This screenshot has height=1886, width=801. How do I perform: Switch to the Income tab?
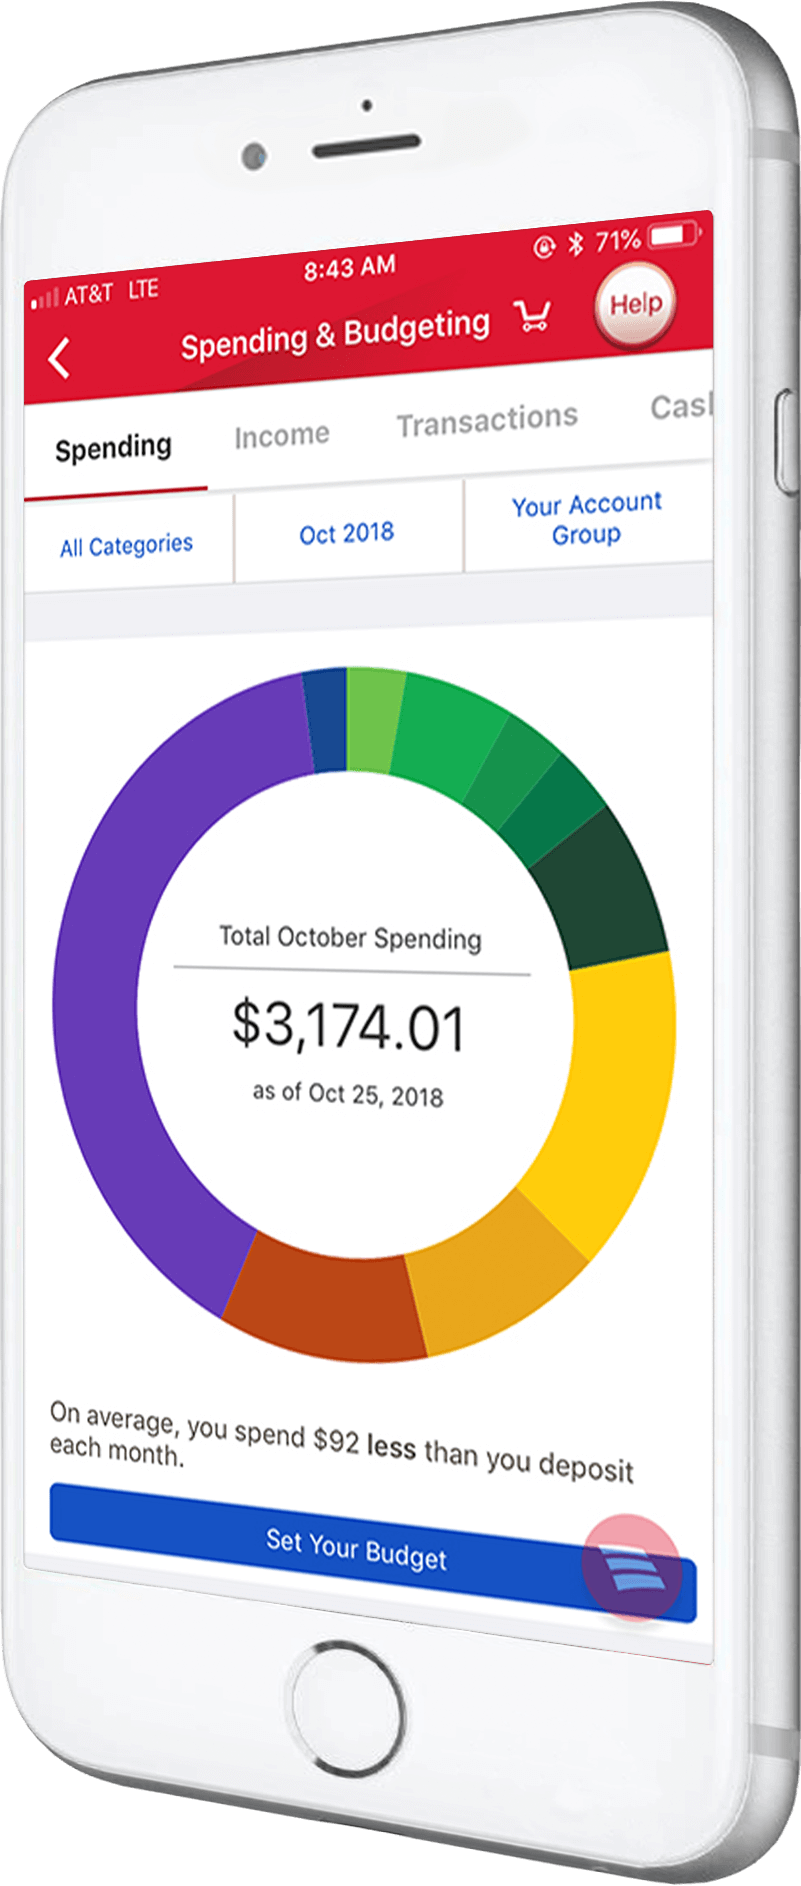pyautogui.click(x=282, y=435)
